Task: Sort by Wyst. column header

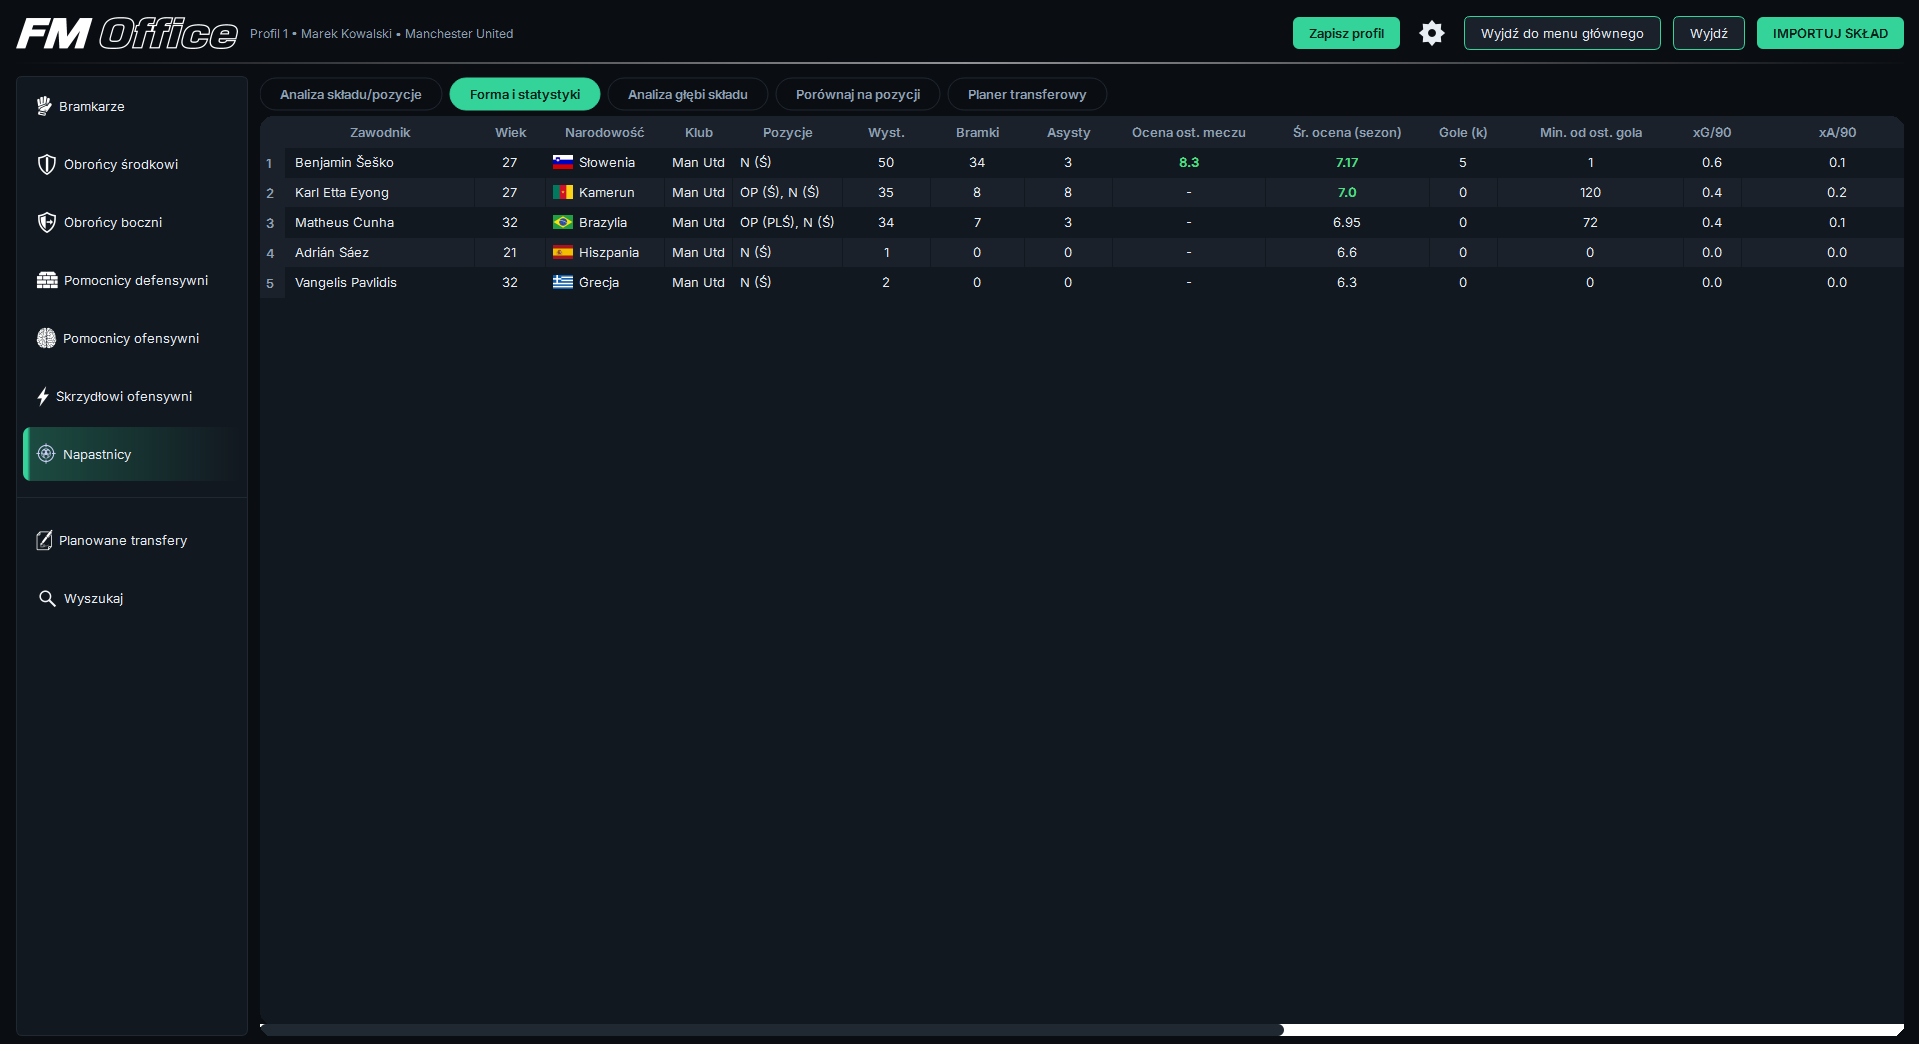Action: [886, 132]
